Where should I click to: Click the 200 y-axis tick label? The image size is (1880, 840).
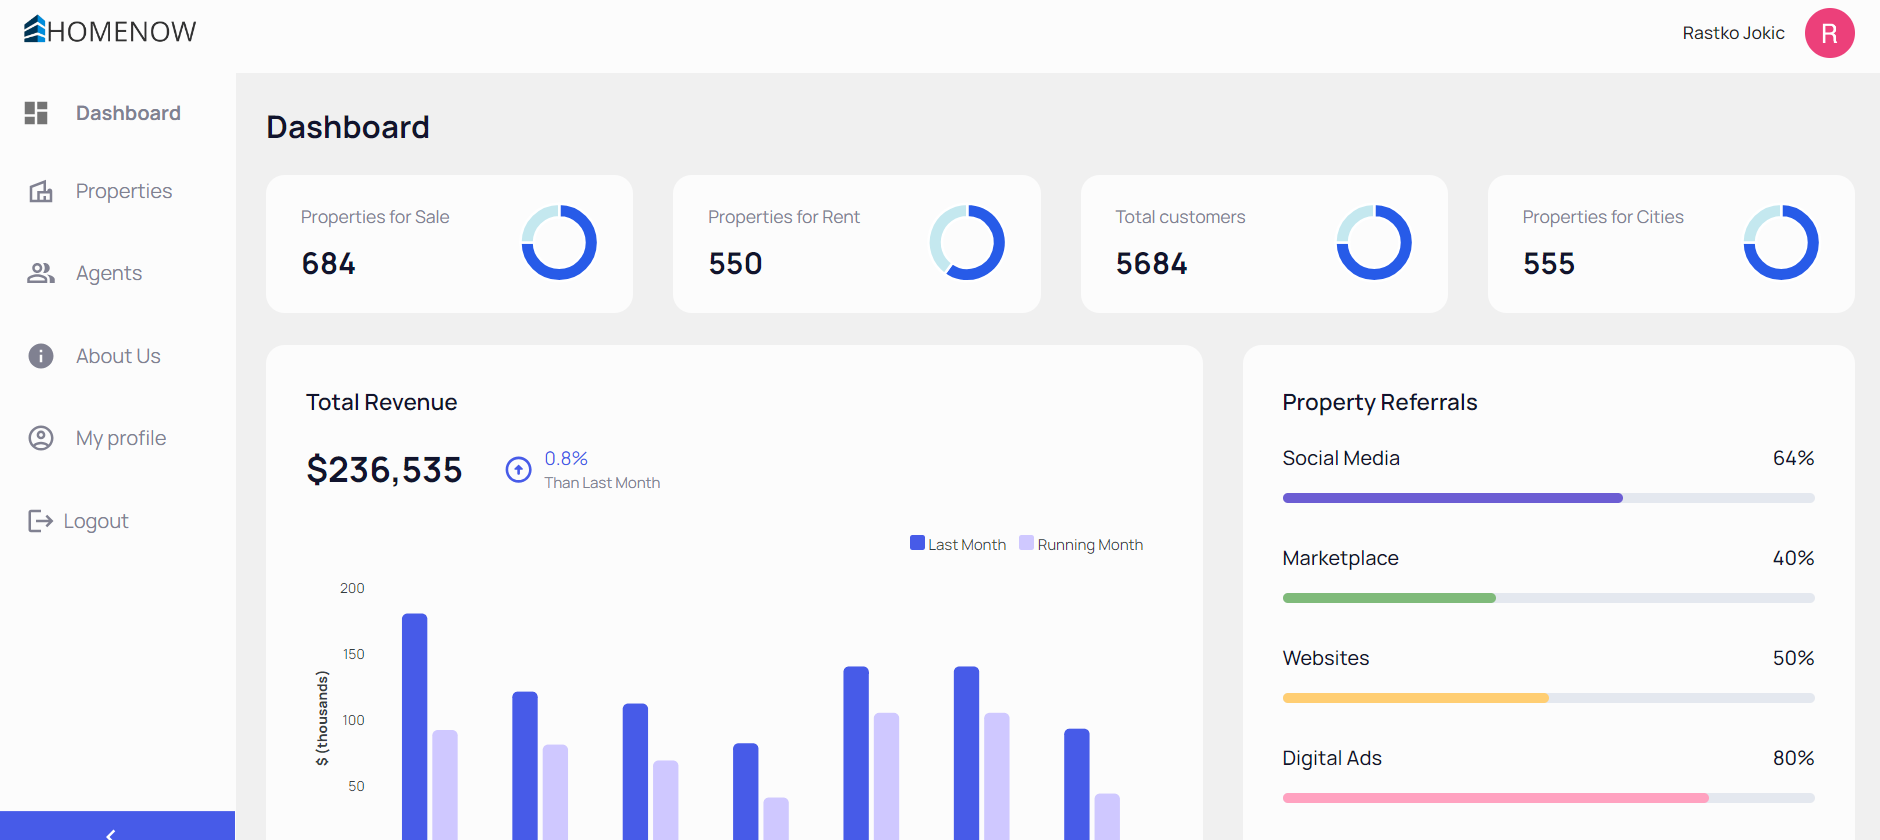pyautogui.click(x=352, y=588)
